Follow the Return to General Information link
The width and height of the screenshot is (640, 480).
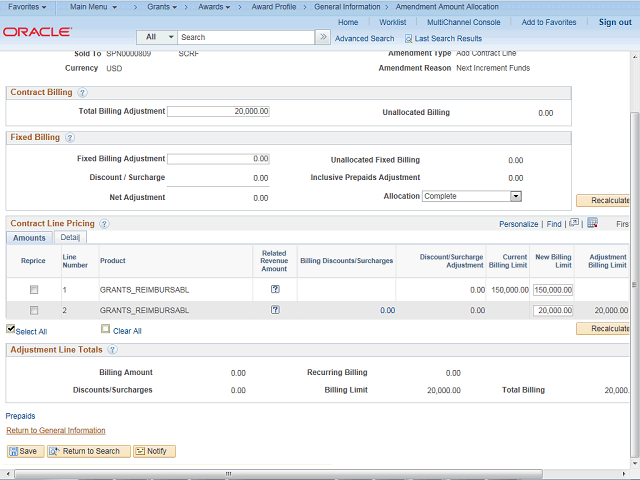(x=55, y=431)
